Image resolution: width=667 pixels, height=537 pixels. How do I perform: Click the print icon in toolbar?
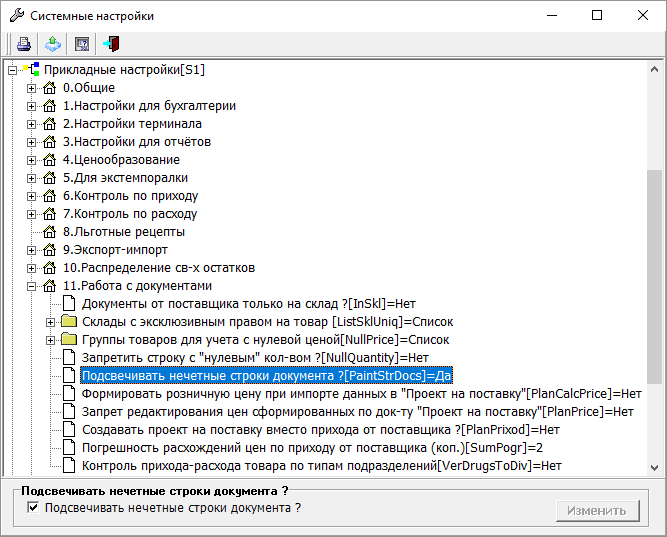coord(23,44)
